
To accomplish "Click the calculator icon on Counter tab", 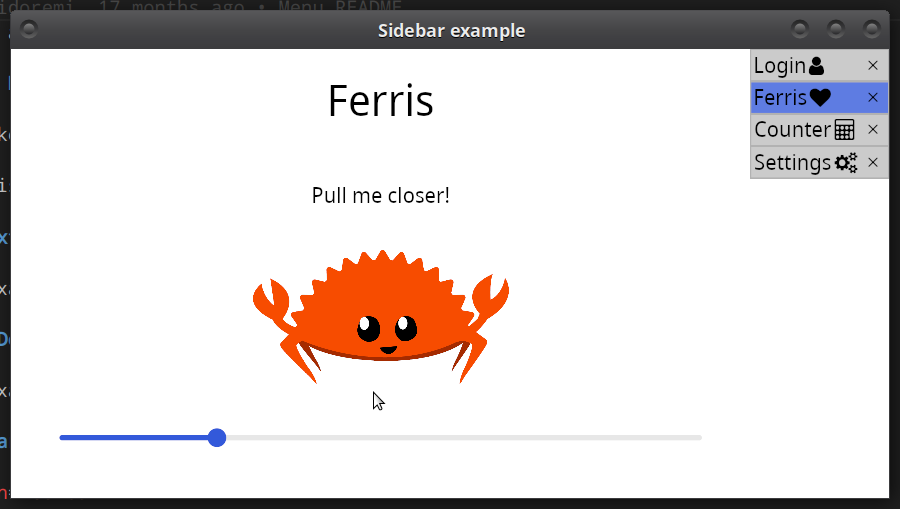I will pyautogui.click(x=844, y=130).
